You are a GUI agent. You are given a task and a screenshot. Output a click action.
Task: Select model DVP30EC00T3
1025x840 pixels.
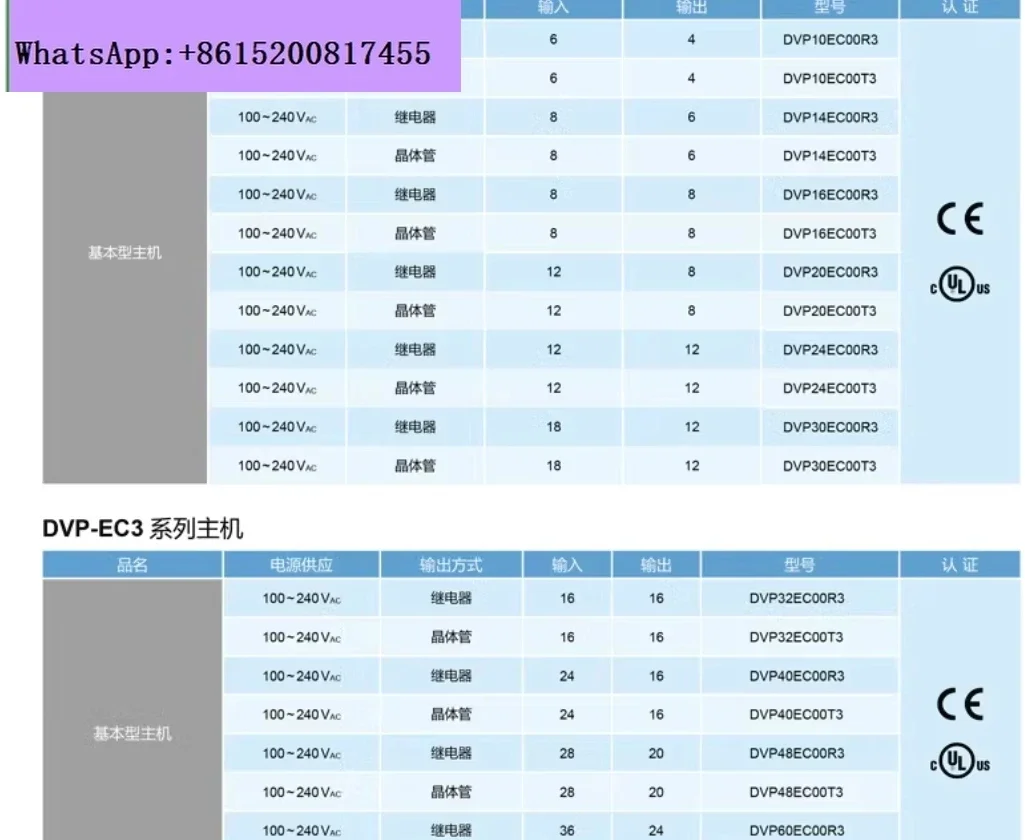click(830, 466)
